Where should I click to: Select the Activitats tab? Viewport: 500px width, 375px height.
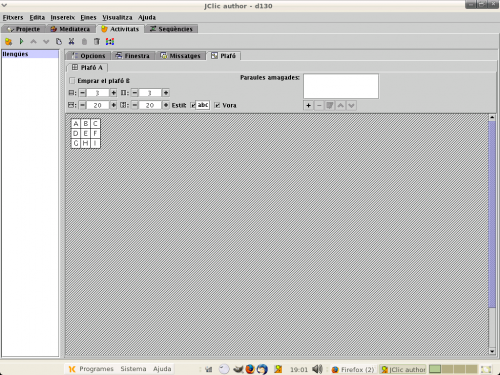[120, 29]
